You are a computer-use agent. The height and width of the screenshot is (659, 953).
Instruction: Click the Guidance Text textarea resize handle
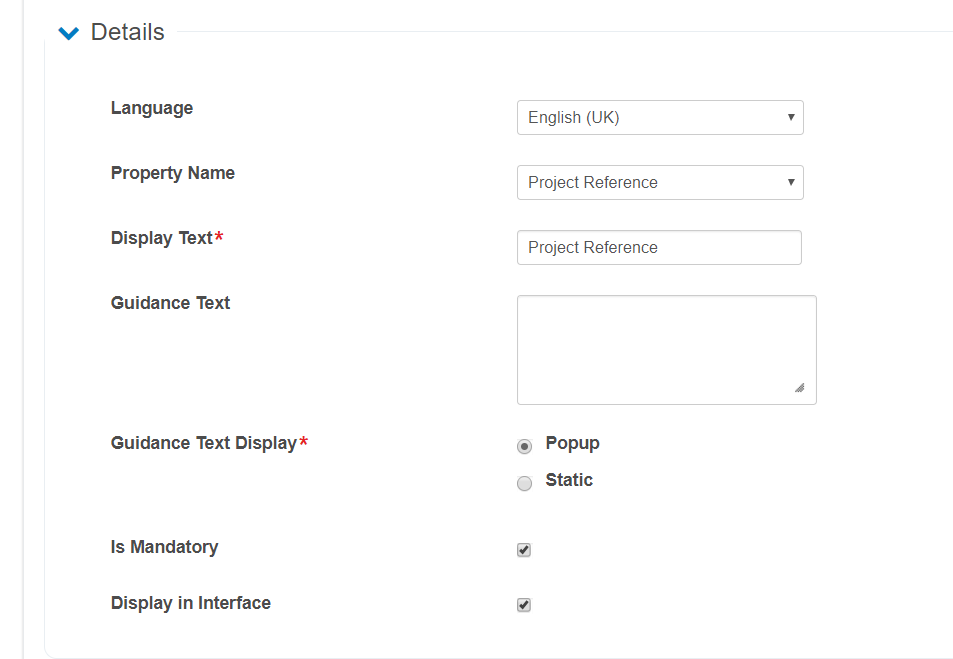coord(799,388)
